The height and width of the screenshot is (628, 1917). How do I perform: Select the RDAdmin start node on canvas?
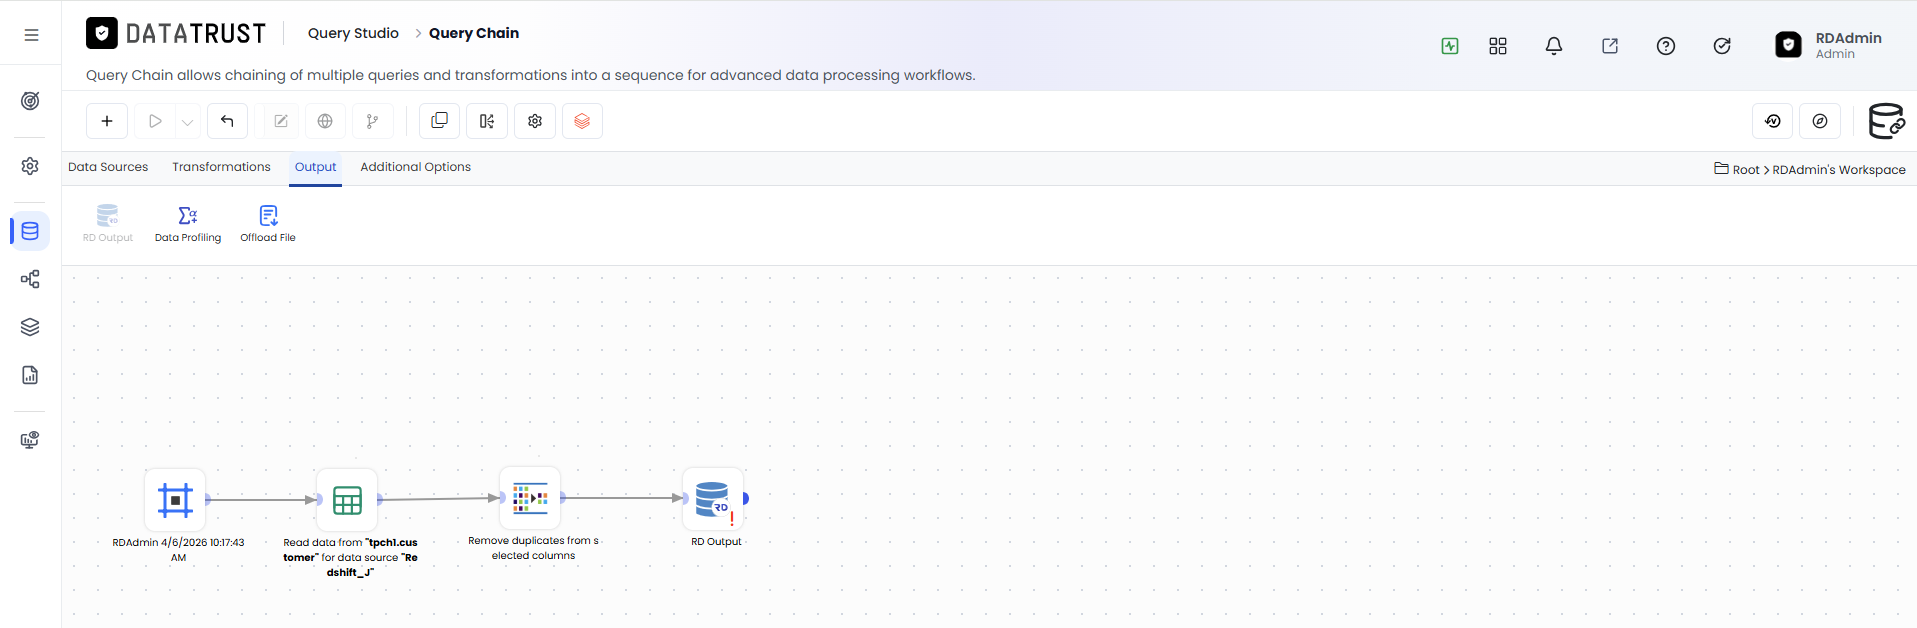tap(175, 499)
